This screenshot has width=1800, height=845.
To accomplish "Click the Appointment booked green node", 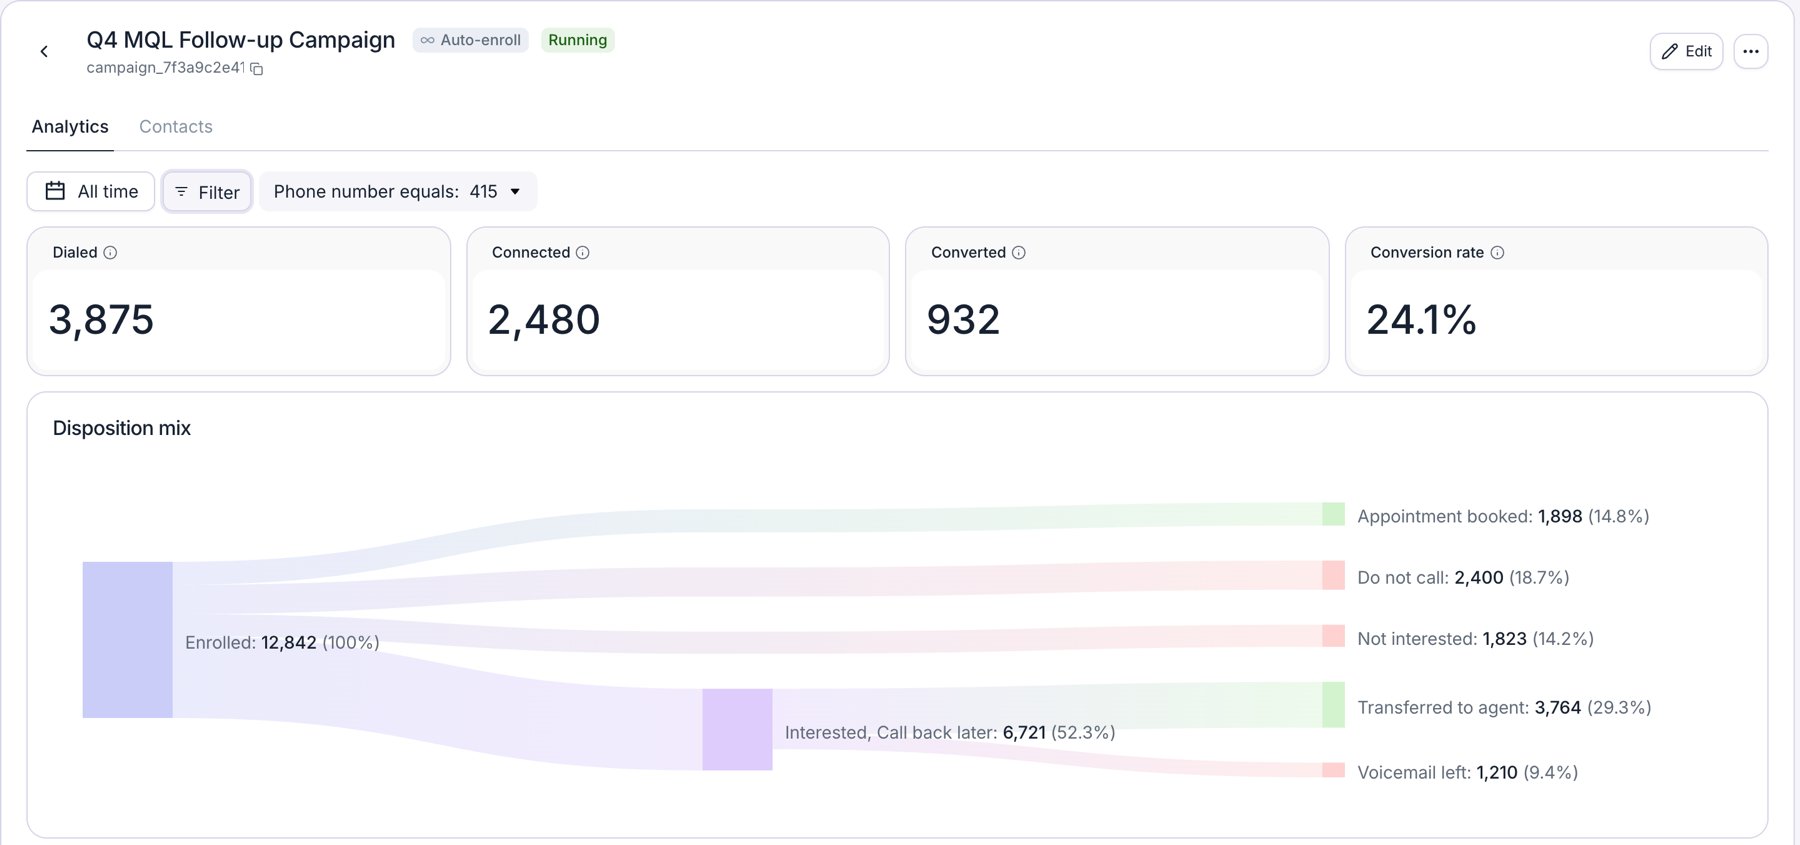I will click(x=1333, y=514).
